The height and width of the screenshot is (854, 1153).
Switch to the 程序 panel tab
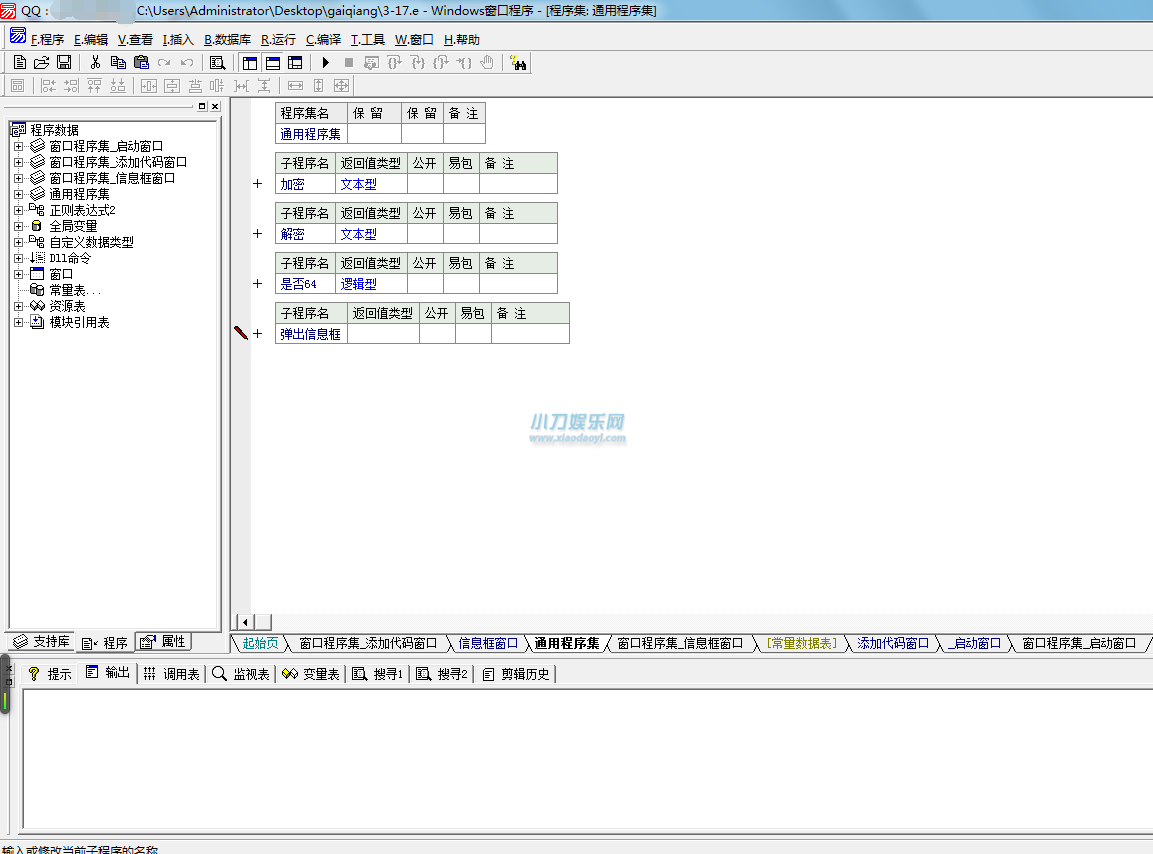coord(105,643)
